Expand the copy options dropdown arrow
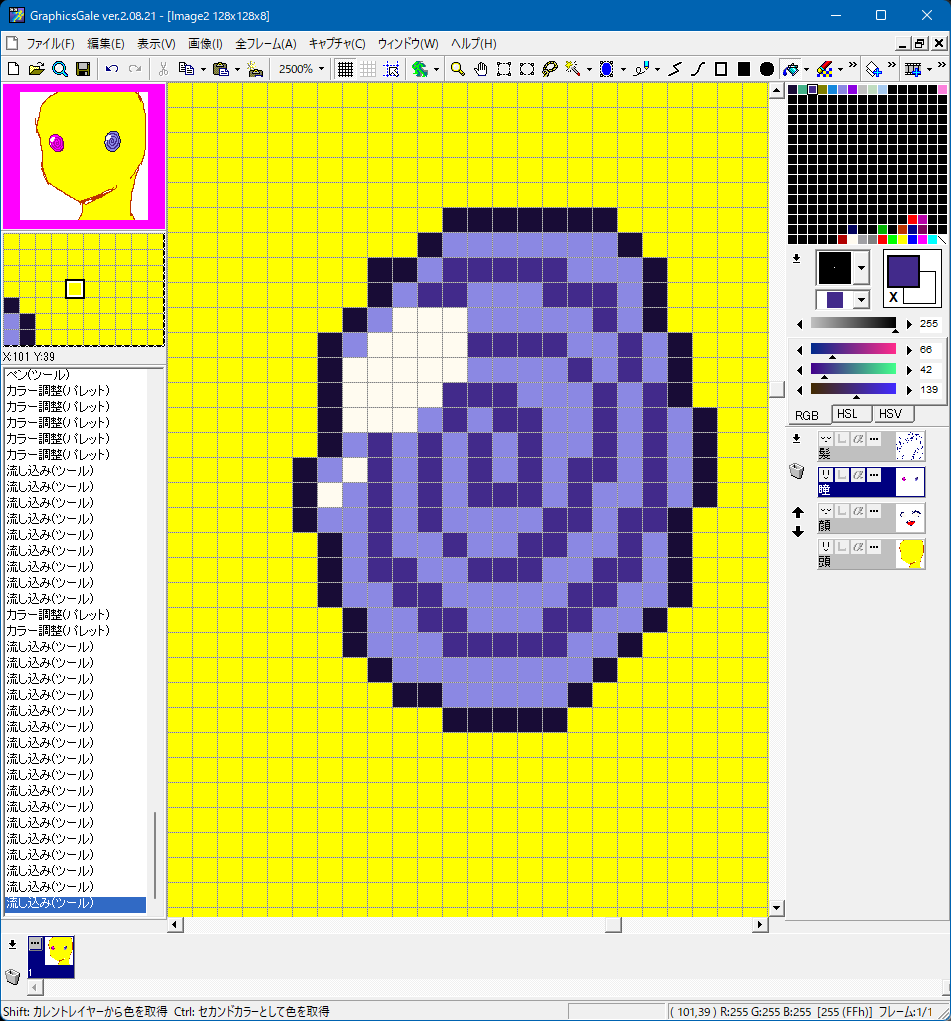Screen dimensions: 951x1021 203,69
